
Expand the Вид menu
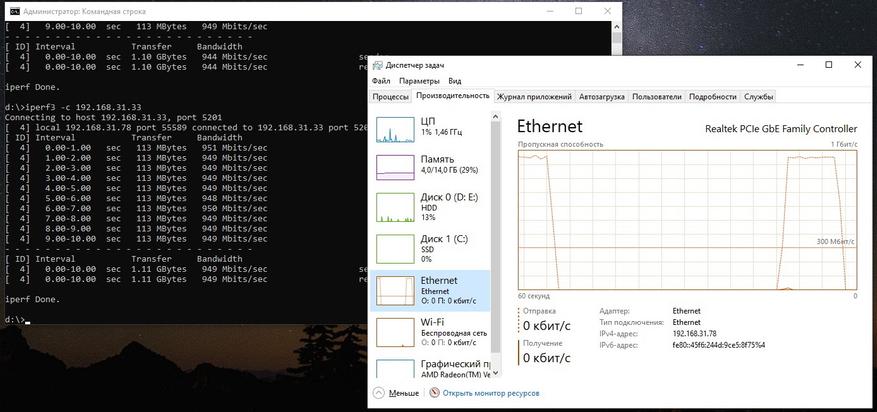click(x=455, y=81)
